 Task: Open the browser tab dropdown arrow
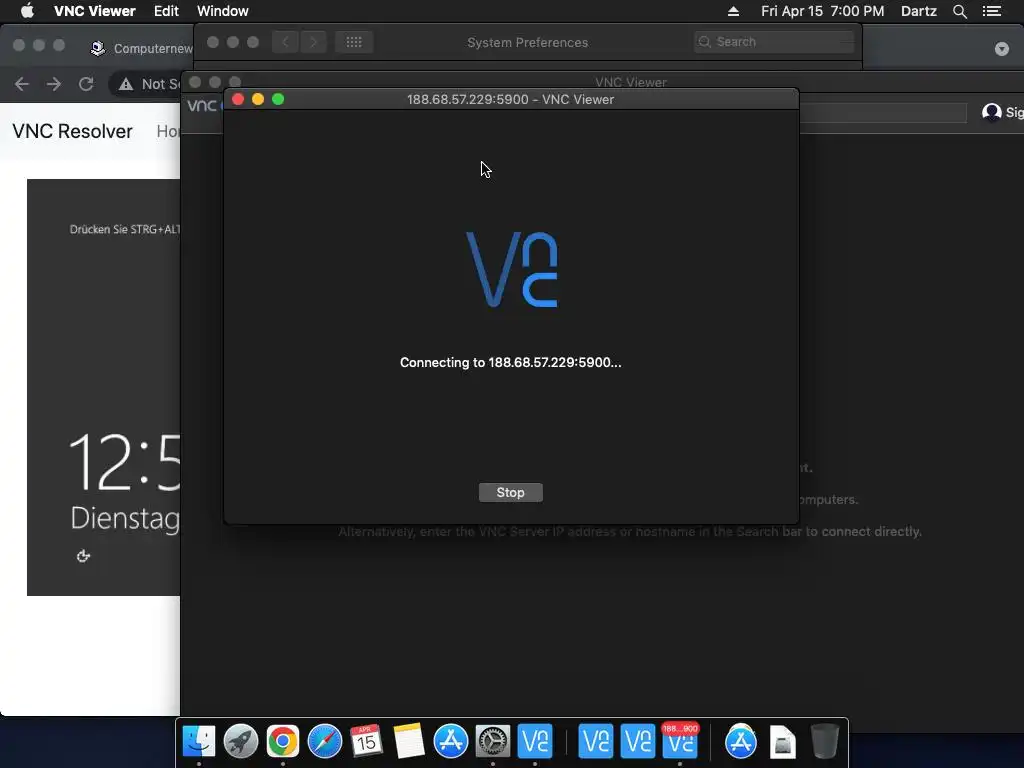tap(1001, 49)
